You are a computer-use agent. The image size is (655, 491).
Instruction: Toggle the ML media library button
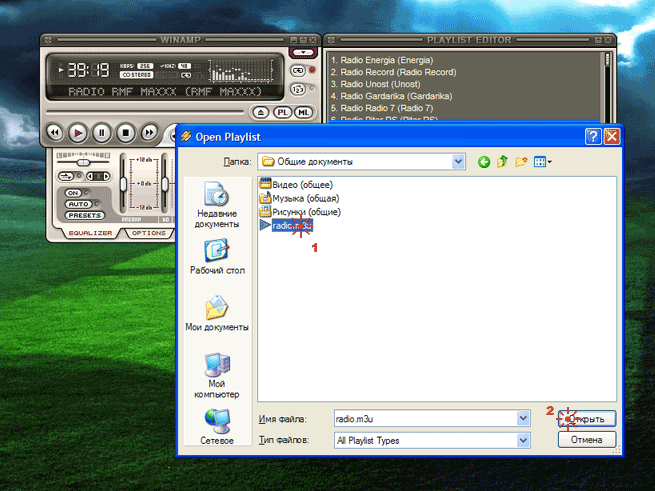pyautogui.click(x=303, y=112)
